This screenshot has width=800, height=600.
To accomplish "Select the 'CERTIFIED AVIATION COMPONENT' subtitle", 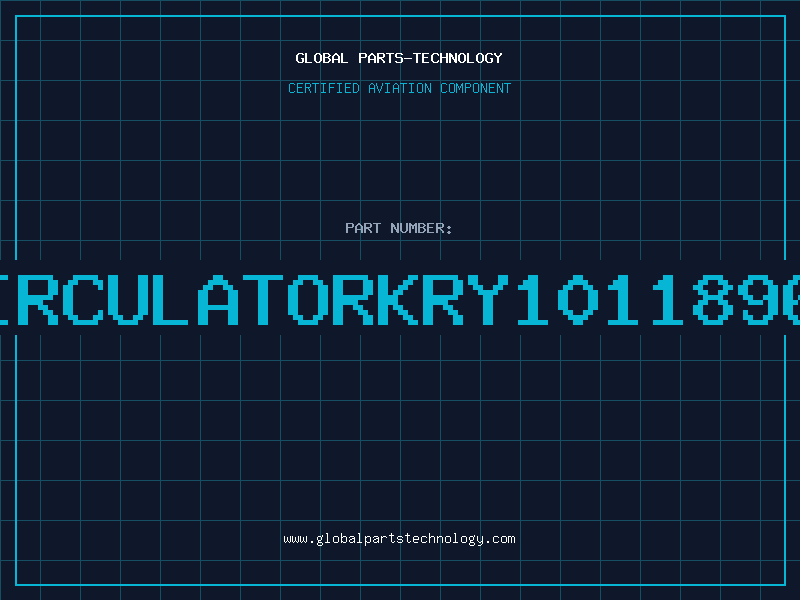I will click(x=399, y=88).
